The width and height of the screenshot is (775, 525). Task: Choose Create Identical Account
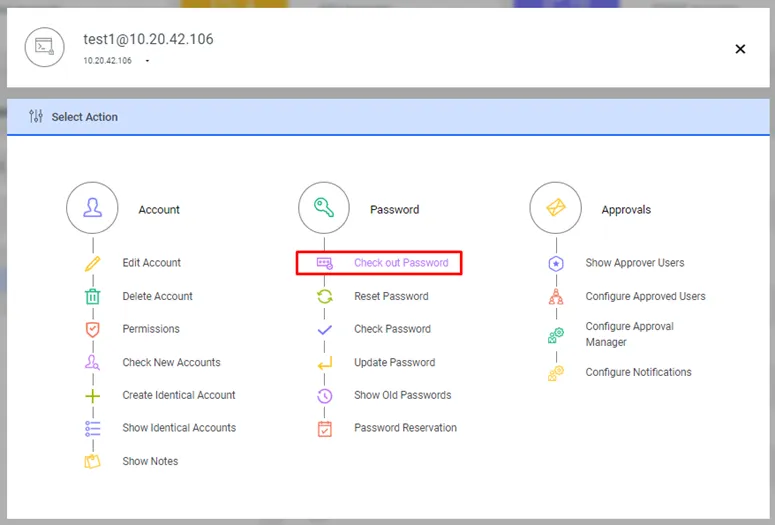[178, 395]
